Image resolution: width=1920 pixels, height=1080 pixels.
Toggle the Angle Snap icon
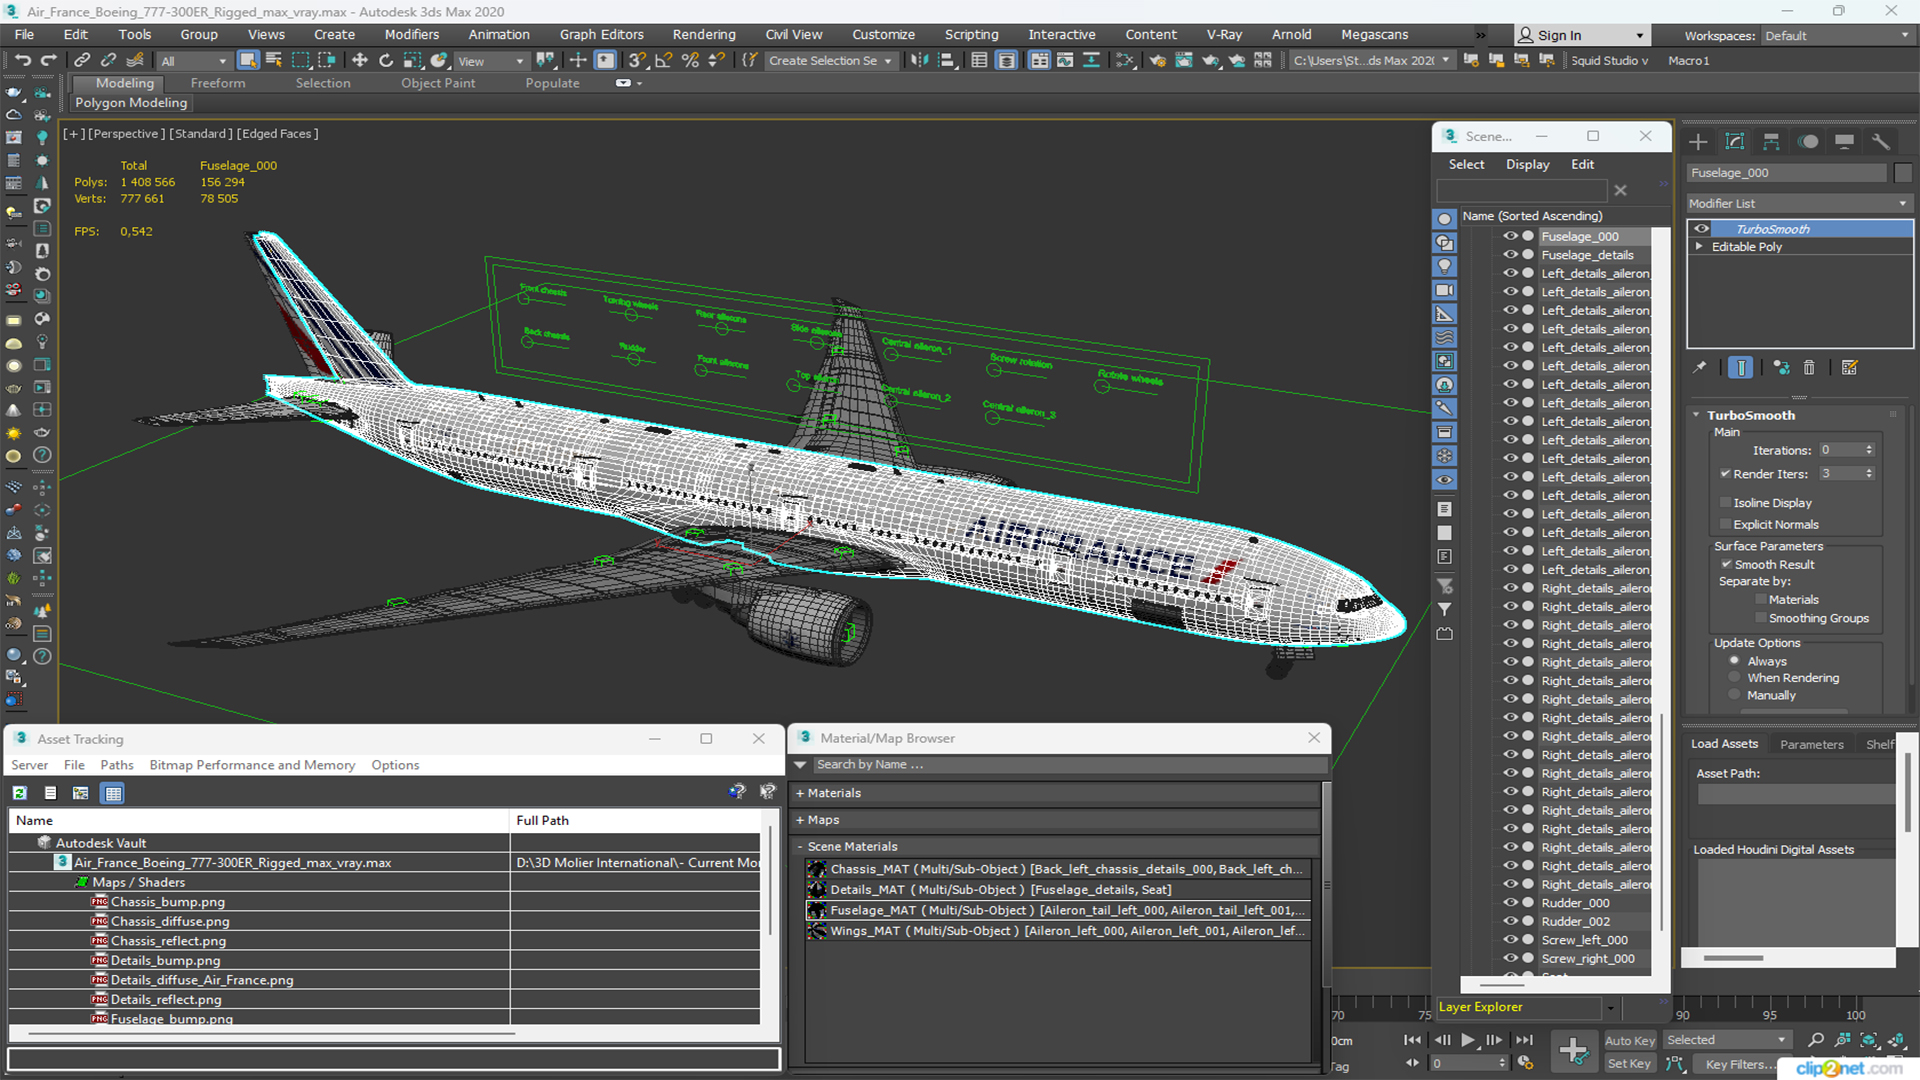coord(664,61)
